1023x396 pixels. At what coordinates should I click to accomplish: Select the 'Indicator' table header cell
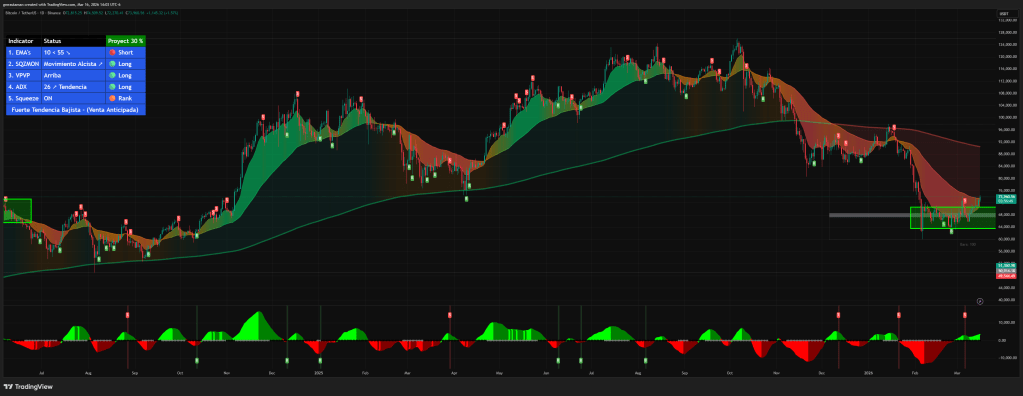(x=23, y=40)
